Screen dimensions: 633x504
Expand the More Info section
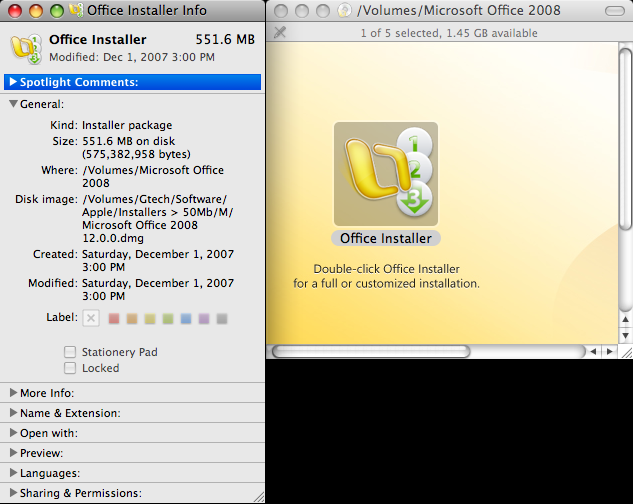(x=13, y=393)
